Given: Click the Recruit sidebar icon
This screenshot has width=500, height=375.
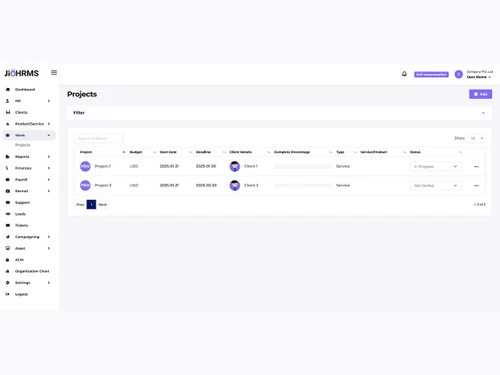Looking at the screenshot, I should click(8, 191).
